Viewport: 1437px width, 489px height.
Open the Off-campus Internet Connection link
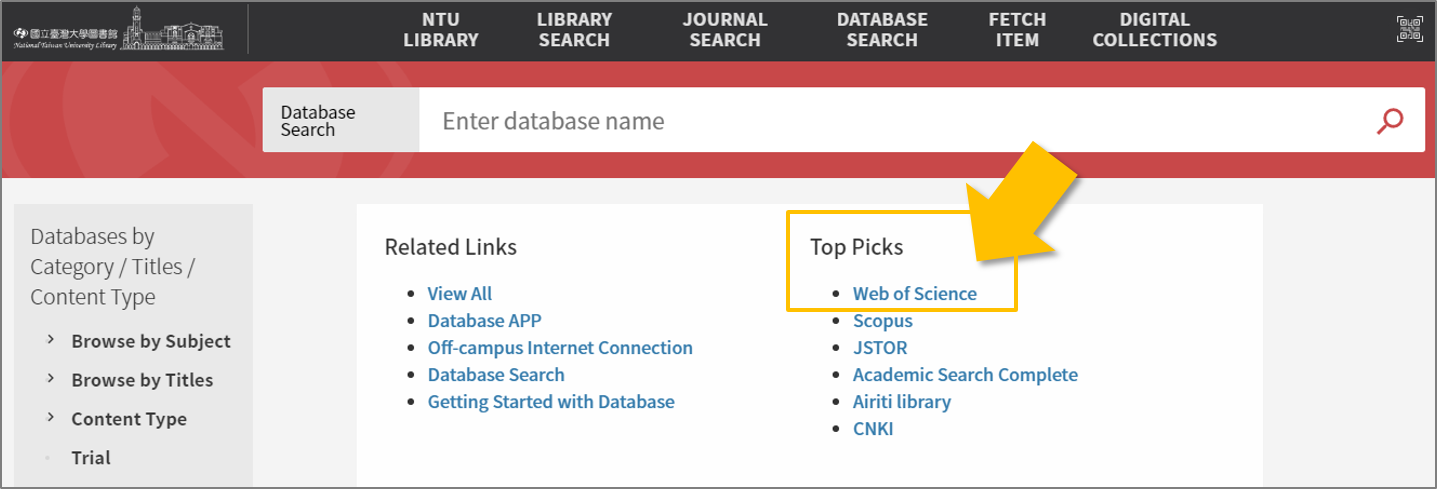coord(560,348)
